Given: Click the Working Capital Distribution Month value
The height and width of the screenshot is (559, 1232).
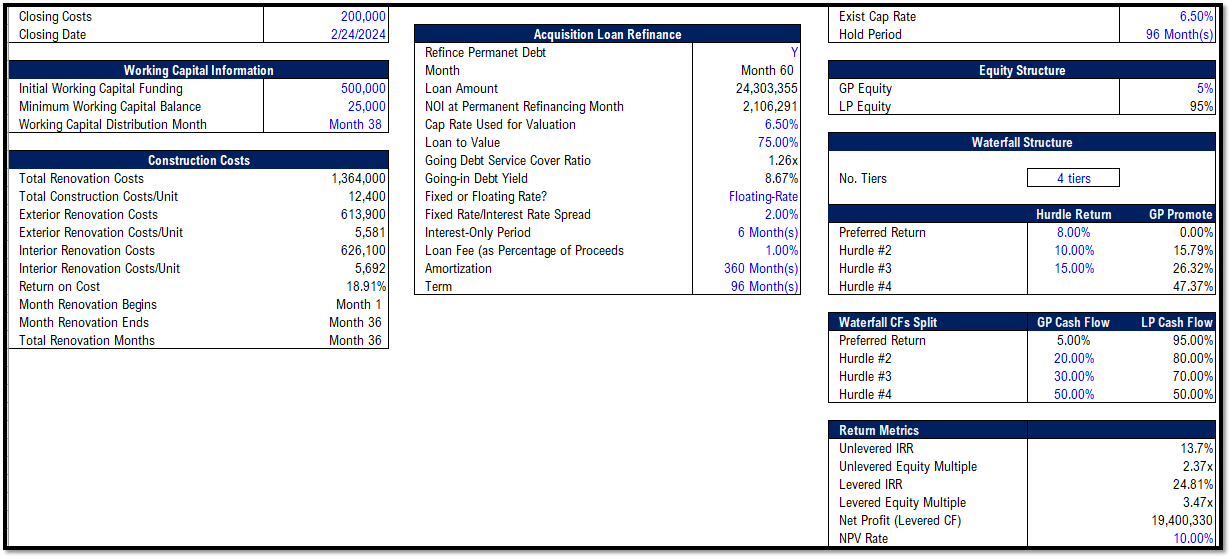Looking at the screenshot, I should 355,124.
